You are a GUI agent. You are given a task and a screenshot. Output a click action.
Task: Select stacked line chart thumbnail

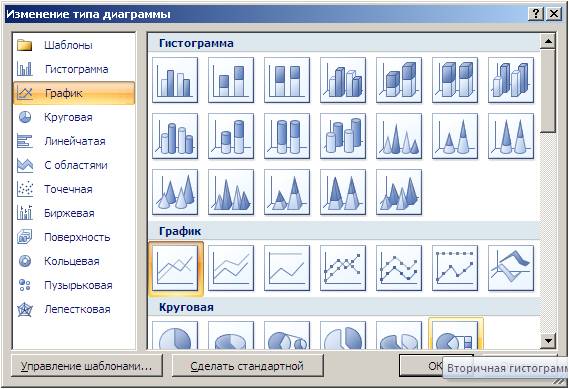[231, 268]
